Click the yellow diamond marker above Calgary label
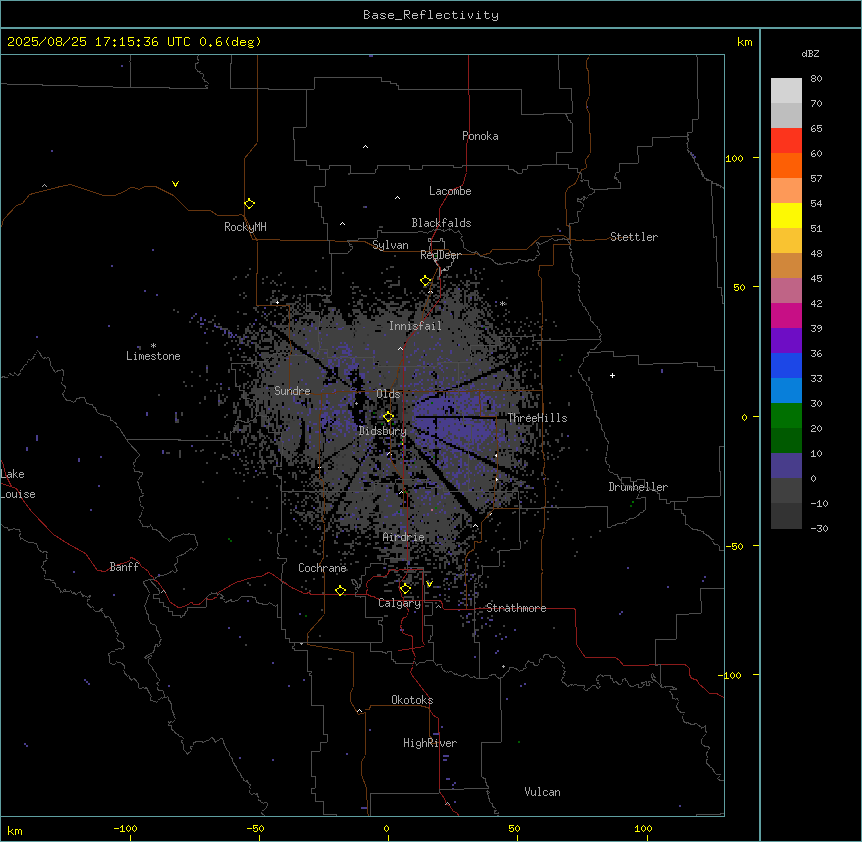The height and width of the screenshot is (842, 862). [x=405, y=589]
